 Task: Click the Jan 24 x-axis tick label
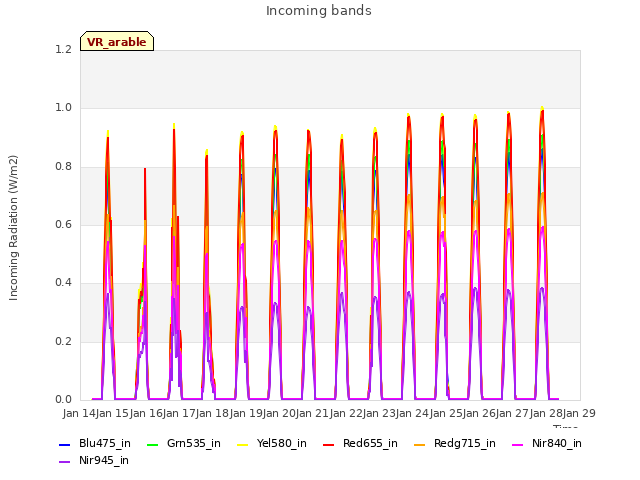413,413
